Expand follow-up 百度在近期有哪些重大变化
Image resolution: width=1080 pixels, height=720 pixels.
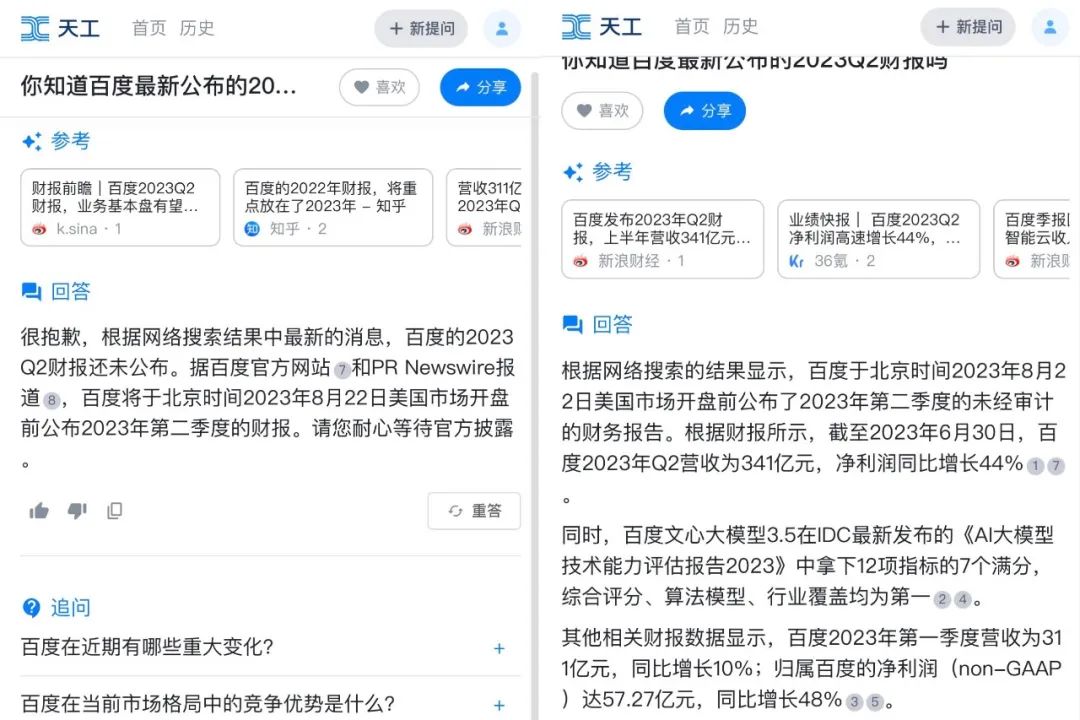pyautogui.click(x=263, y=647)
